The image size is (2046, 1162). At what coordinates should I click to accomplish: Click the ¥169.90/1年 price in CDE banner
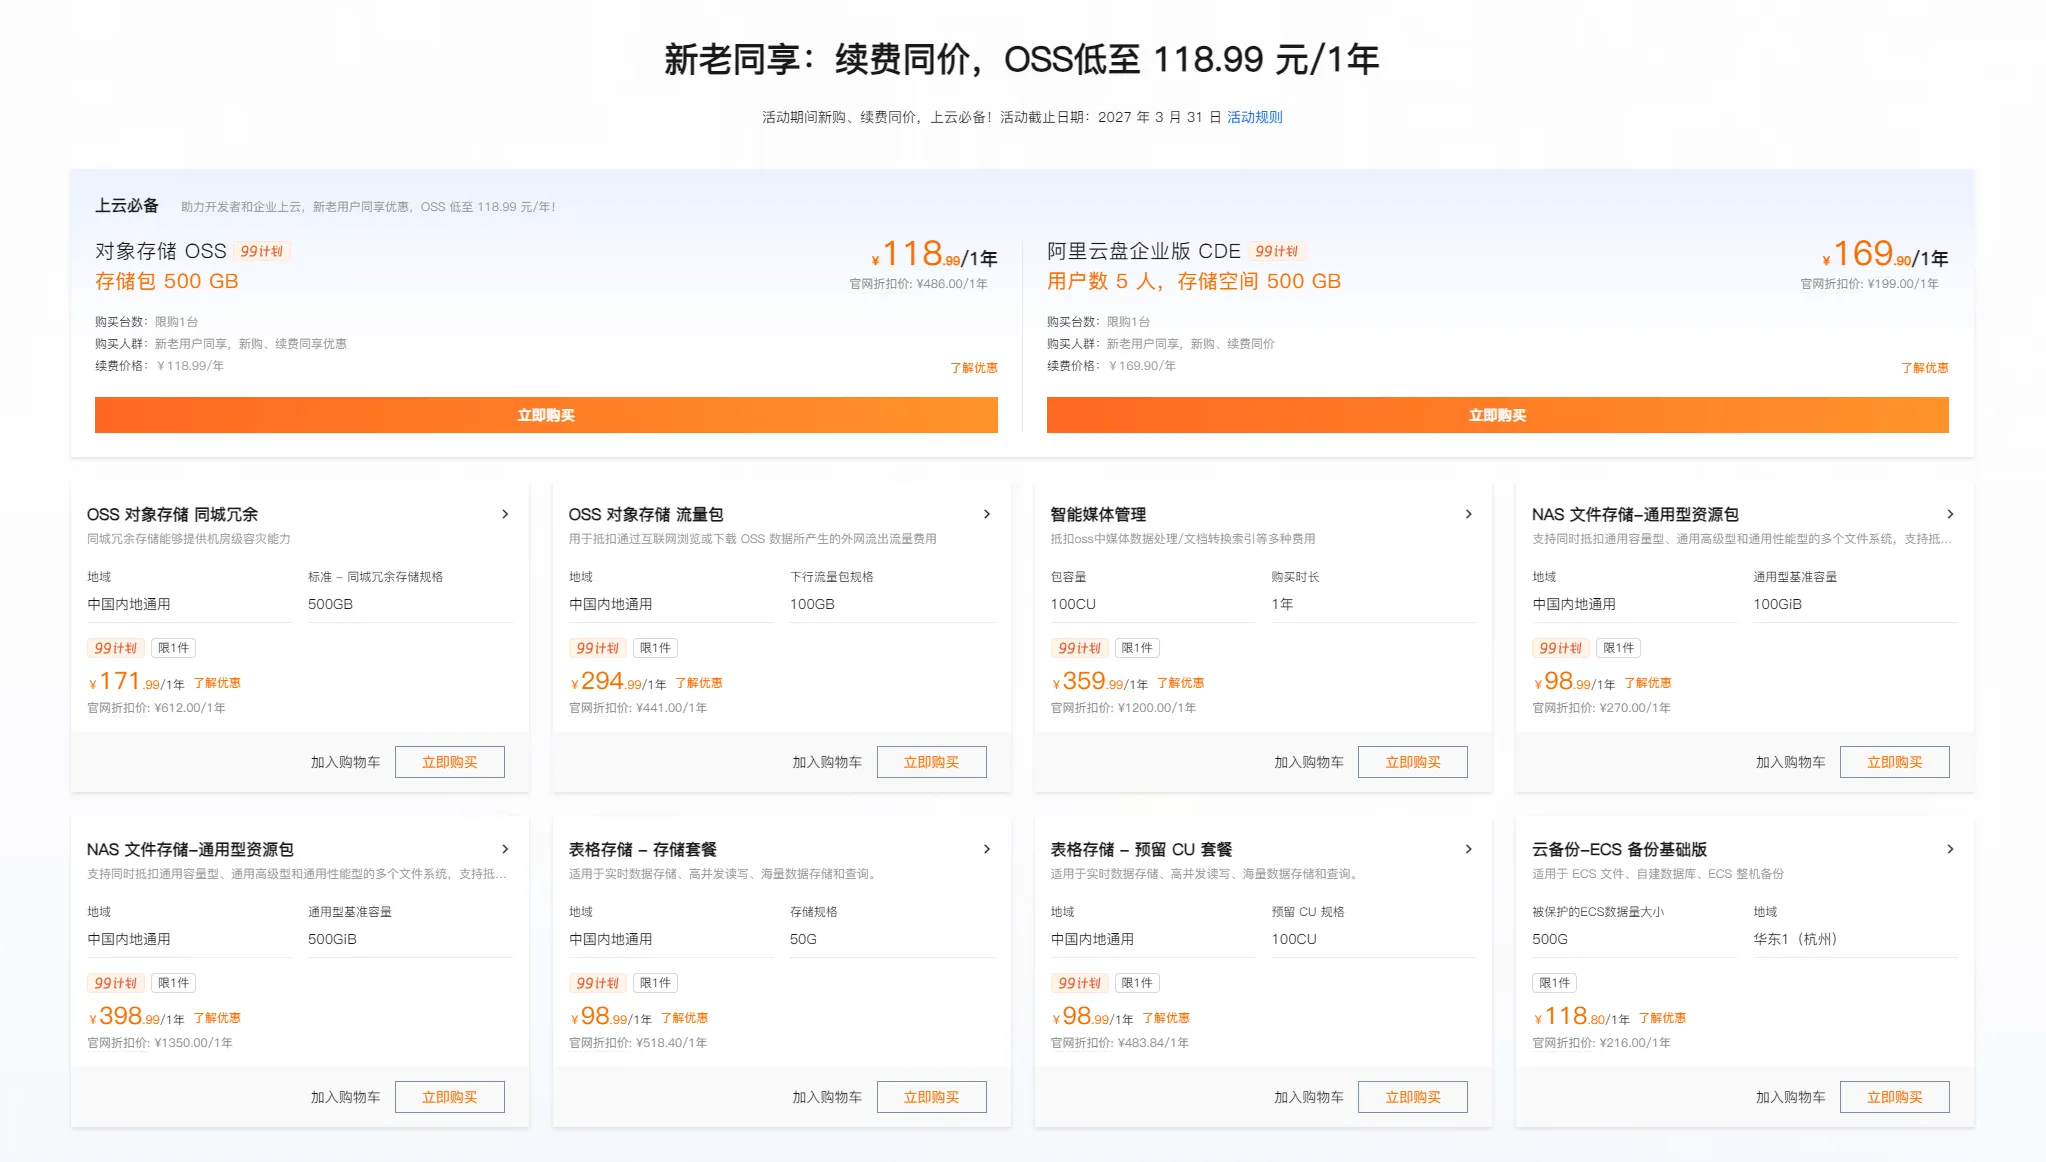(x=1885, y=254)
